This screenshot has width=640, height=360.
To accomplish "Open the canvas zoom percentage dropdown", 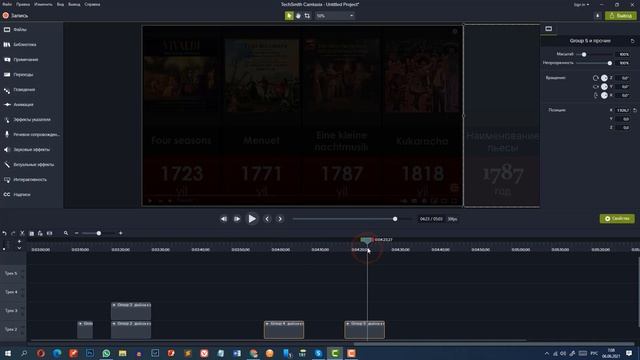I will pos(335,16).
